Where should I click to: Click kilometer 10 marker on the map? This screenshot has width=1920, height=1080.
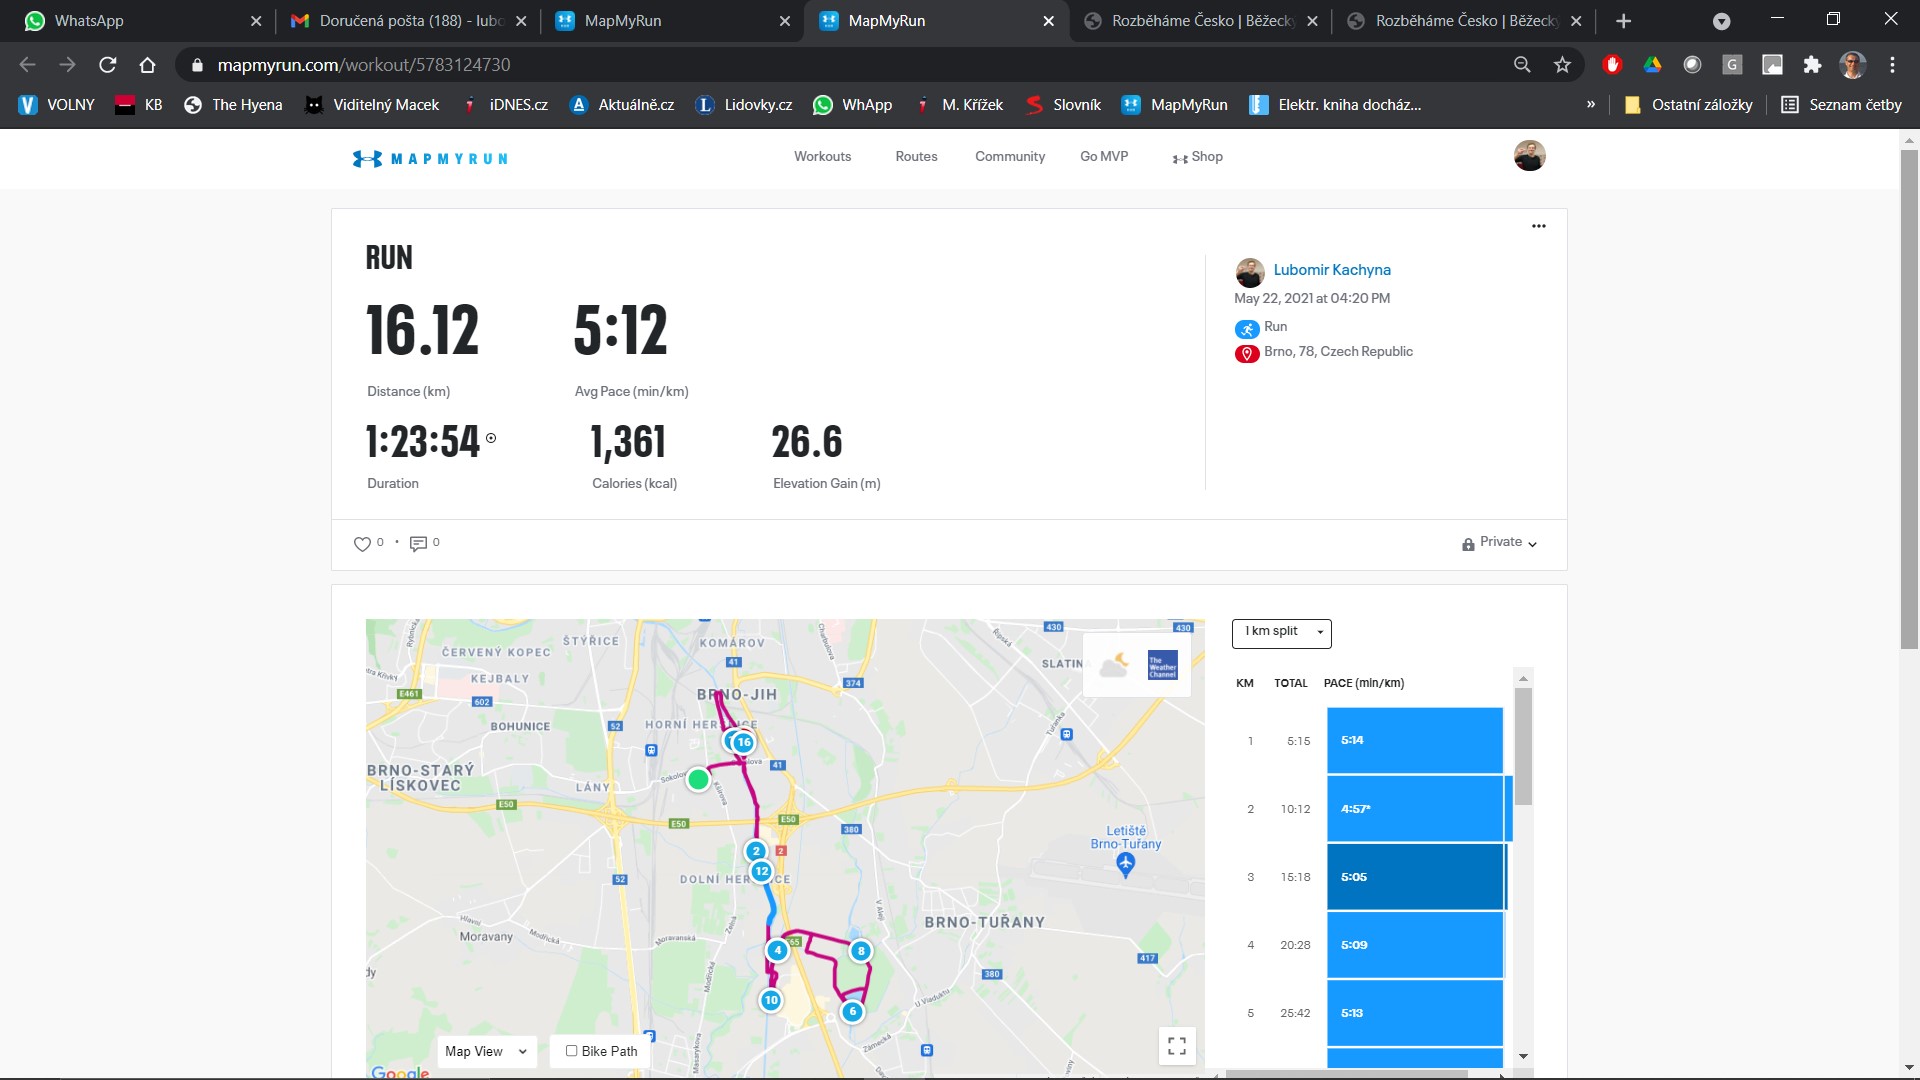[770, 1000]
